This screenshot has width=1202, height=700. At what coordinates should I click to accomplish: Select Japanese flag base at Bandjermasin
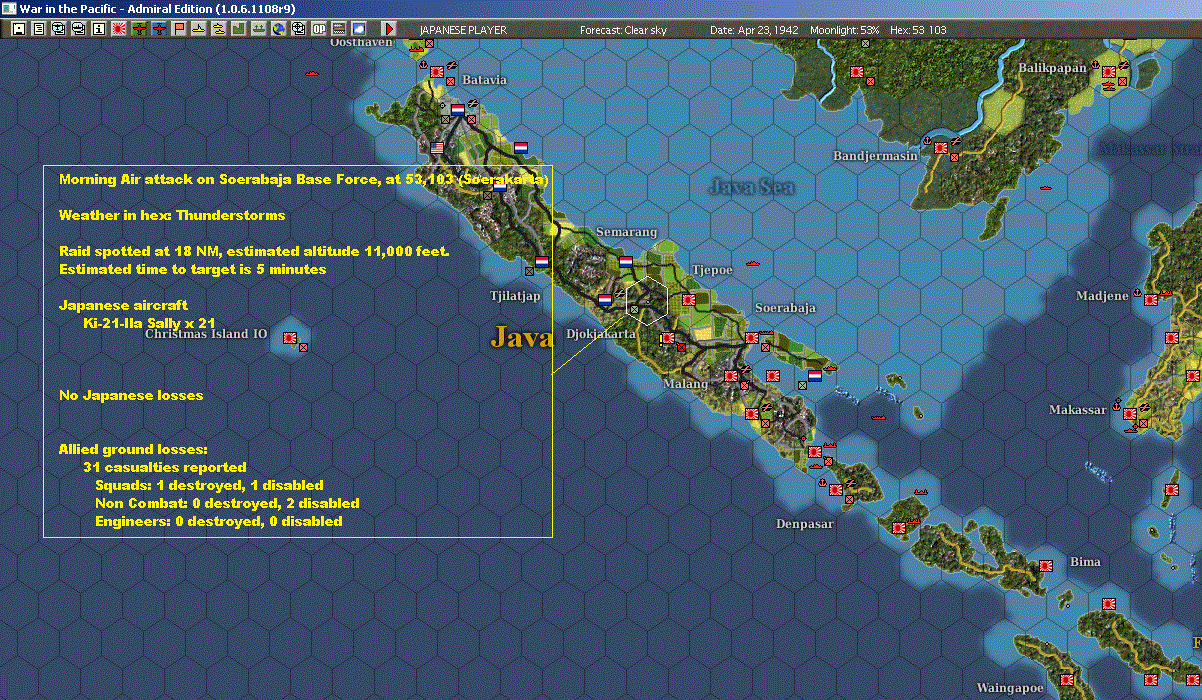tap(941, 148)
